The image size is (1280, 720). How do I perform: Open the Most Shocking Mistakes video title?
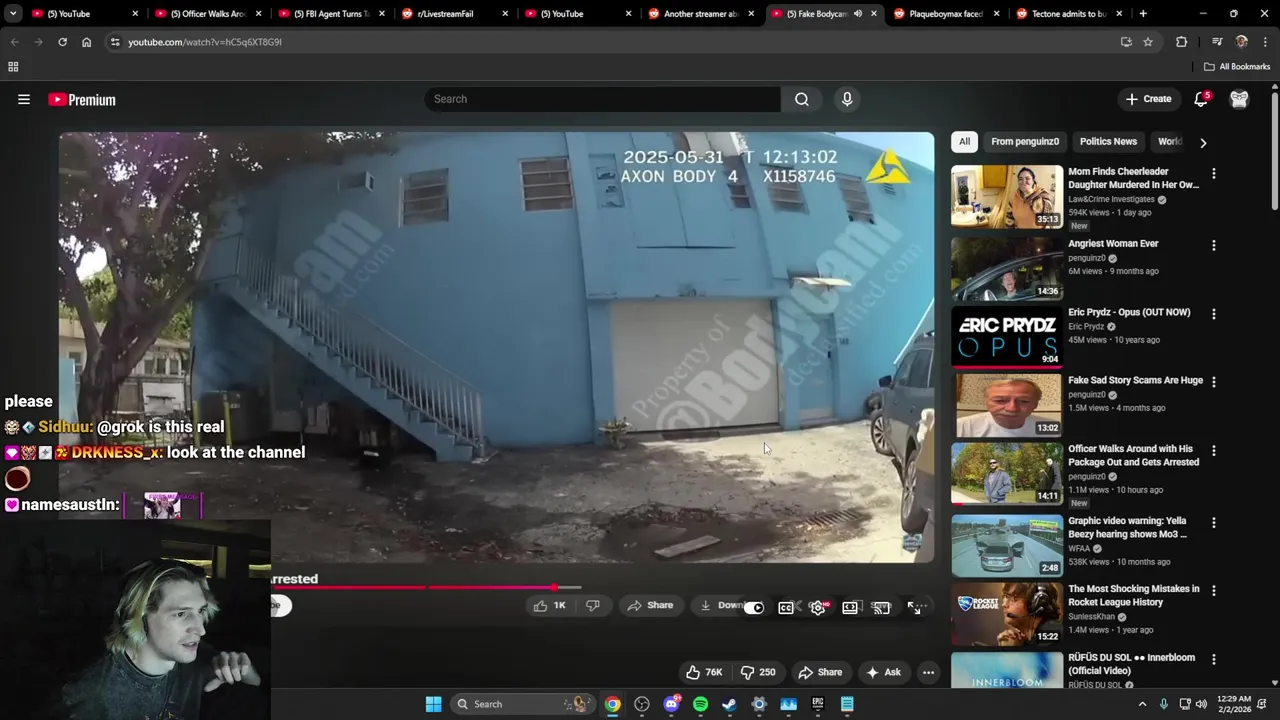pos(1134,595)
